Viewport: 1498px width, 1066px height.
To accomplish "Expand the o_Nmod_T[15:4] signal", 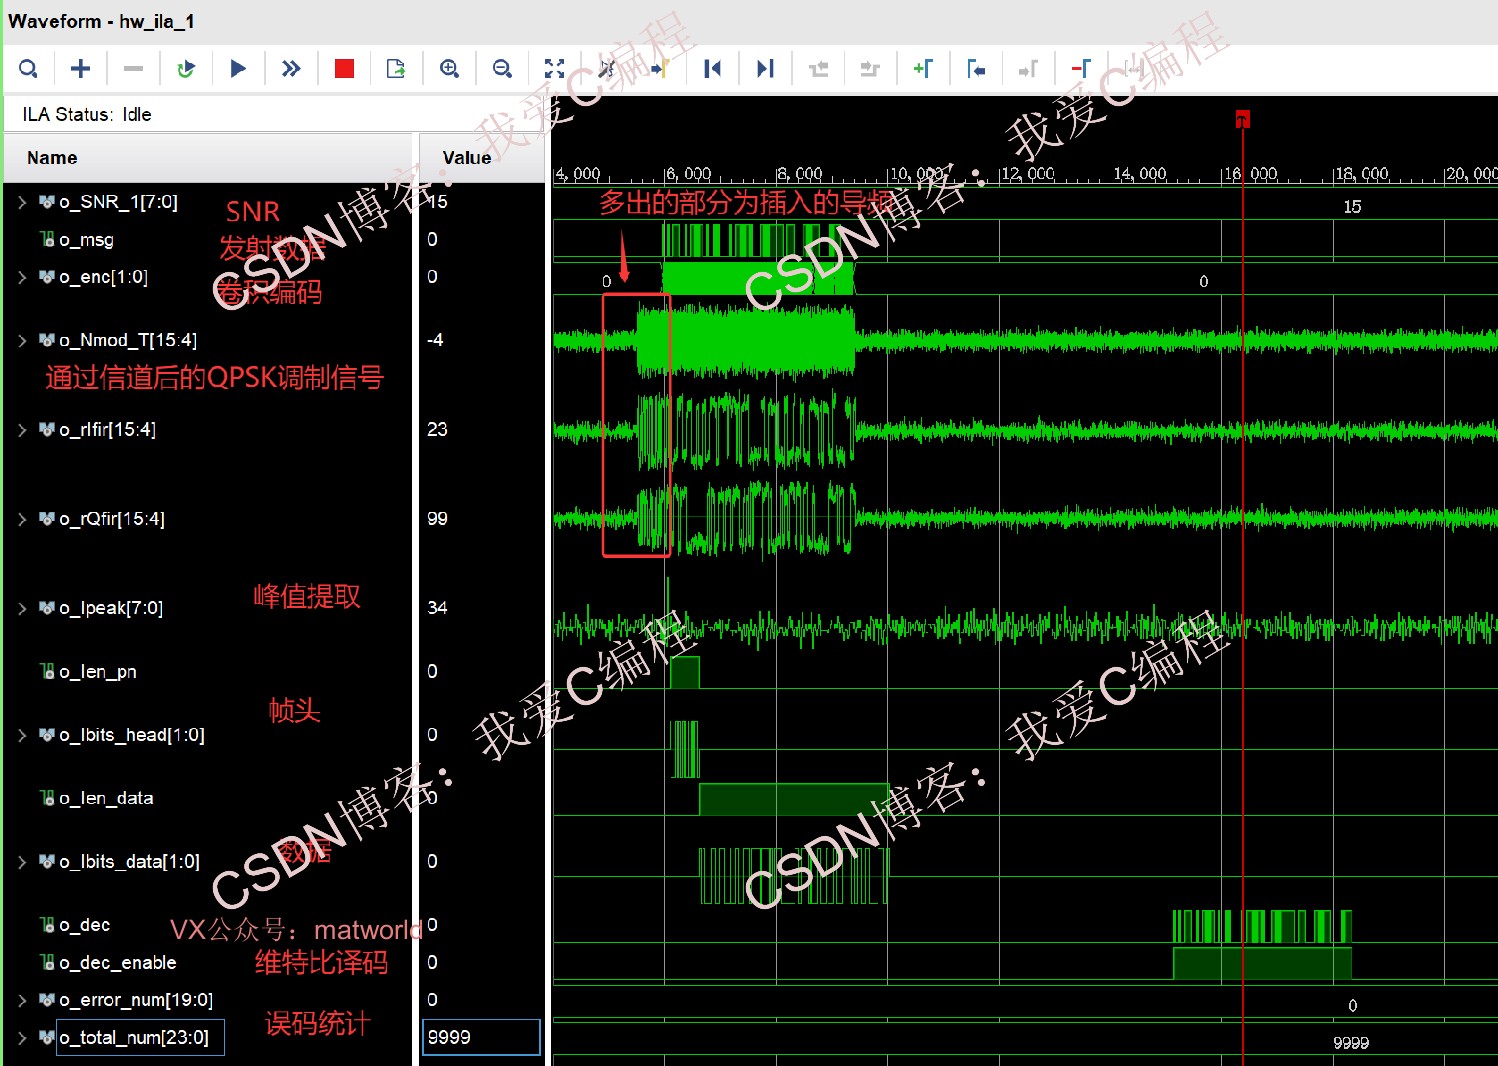I will 22,341.
